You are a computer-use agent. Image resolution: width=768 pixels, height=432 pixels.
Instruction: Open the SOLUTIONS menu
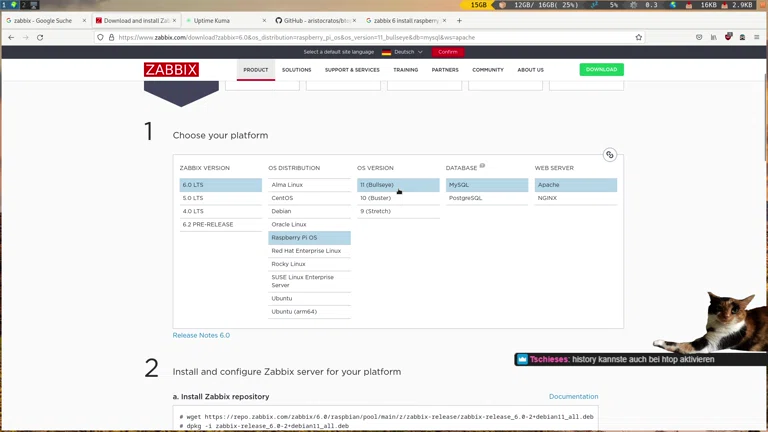[x=296, y=70]
